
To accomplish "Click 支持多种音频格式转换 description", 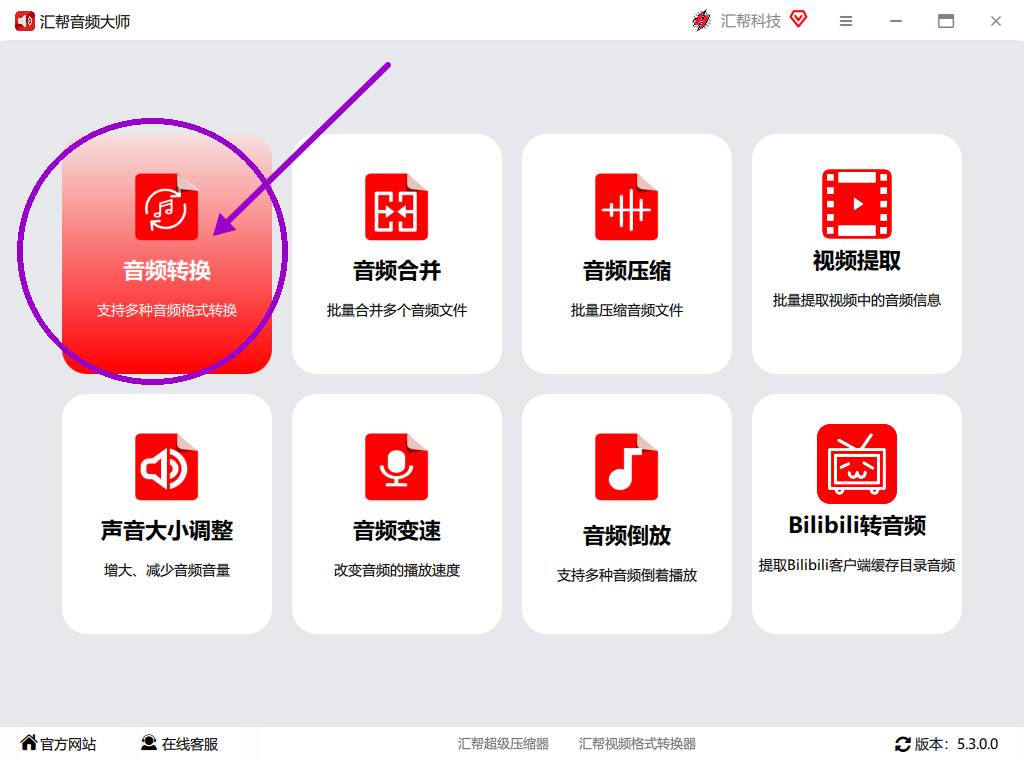I will pyautogui.click(x=167, y=310).
